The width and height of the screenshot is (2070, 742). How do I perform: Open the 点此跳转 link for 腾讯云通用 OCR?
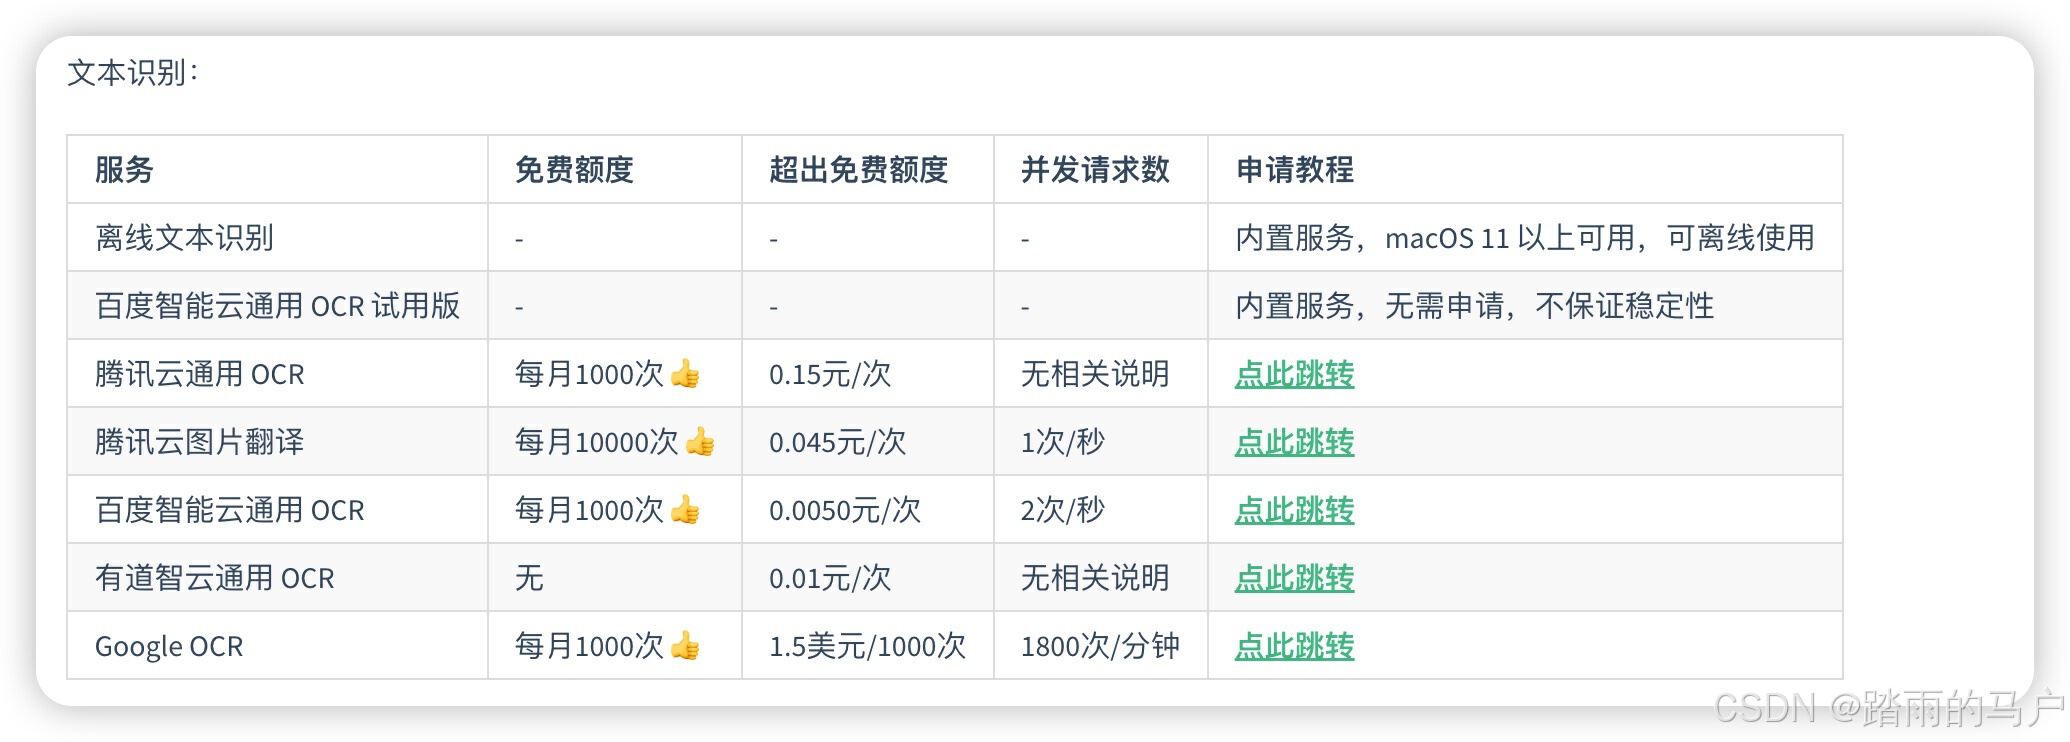tap(1294, 374)
